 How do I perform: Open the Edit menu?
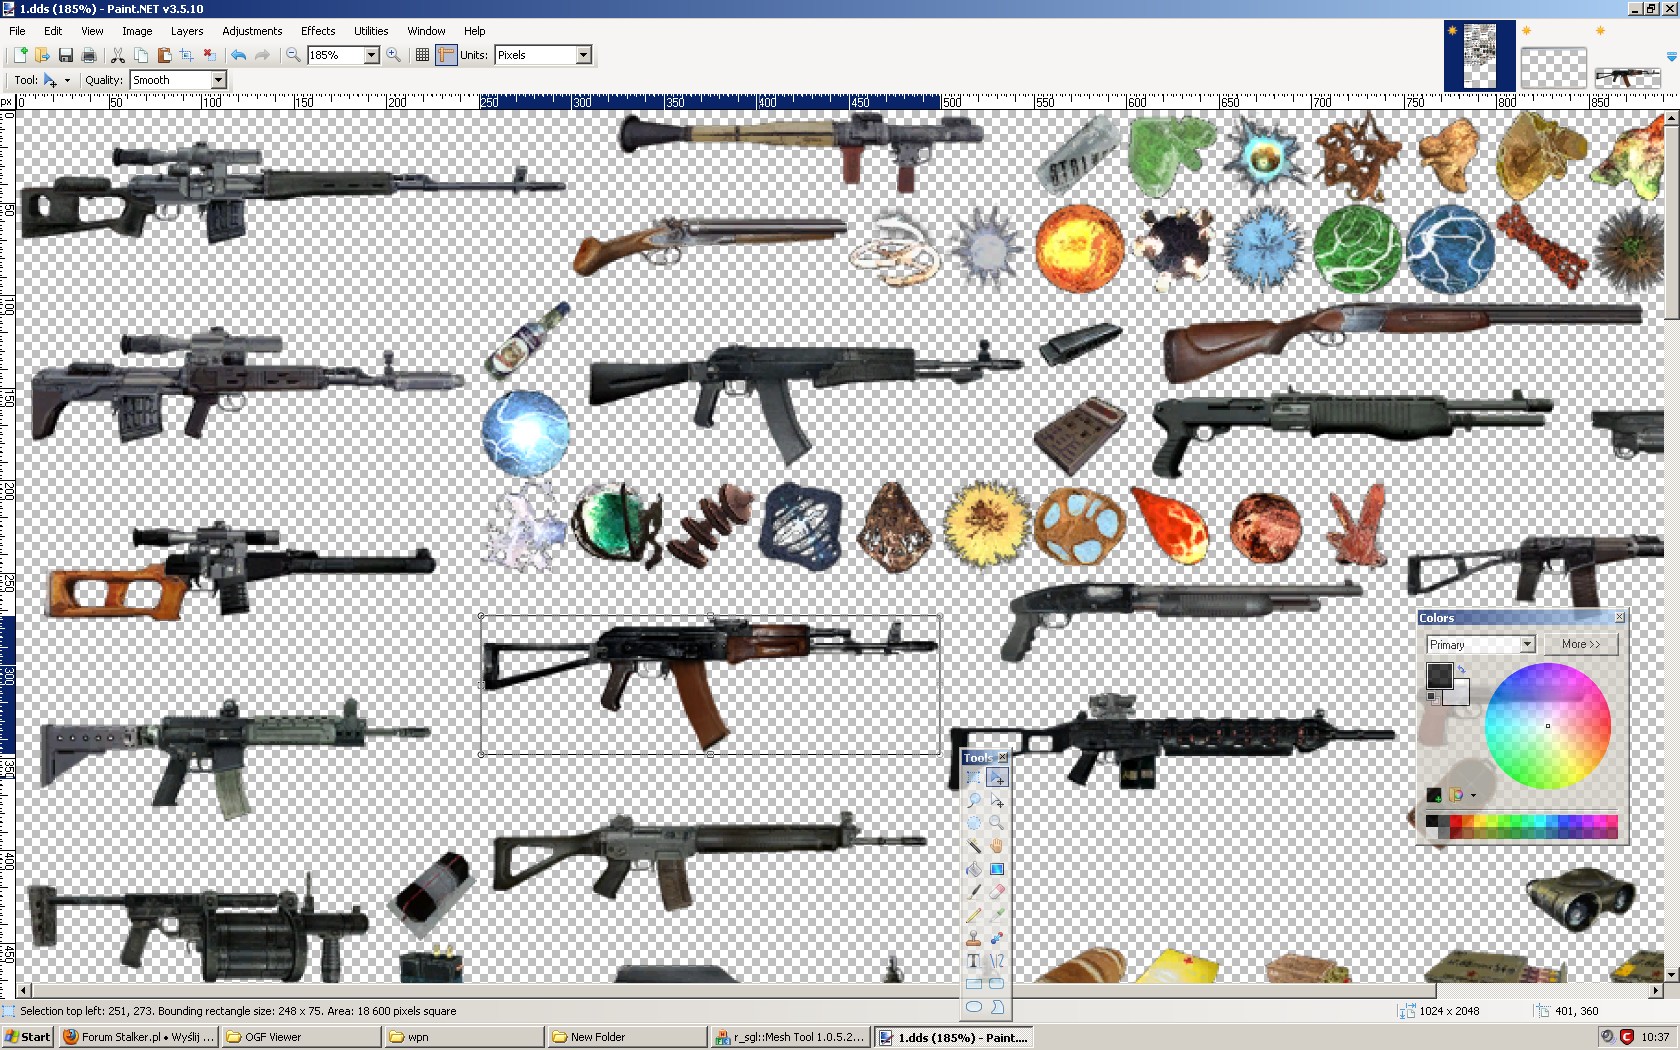(x=53, y=31)
